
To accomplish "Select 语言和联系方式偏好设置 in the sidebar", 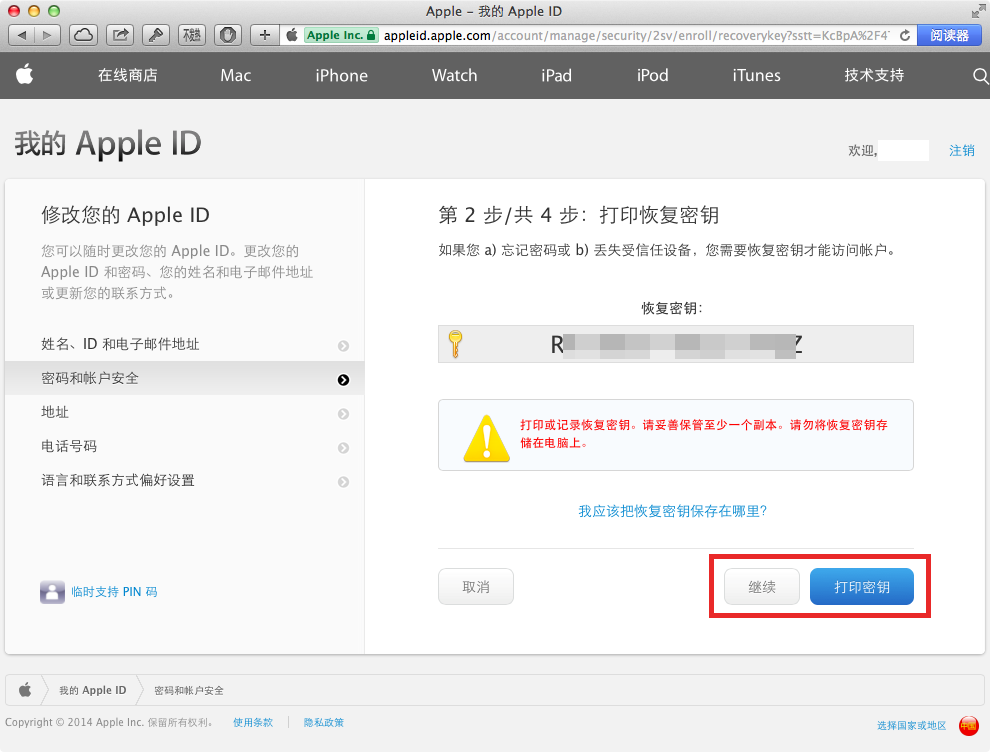I will pos(184,480).
